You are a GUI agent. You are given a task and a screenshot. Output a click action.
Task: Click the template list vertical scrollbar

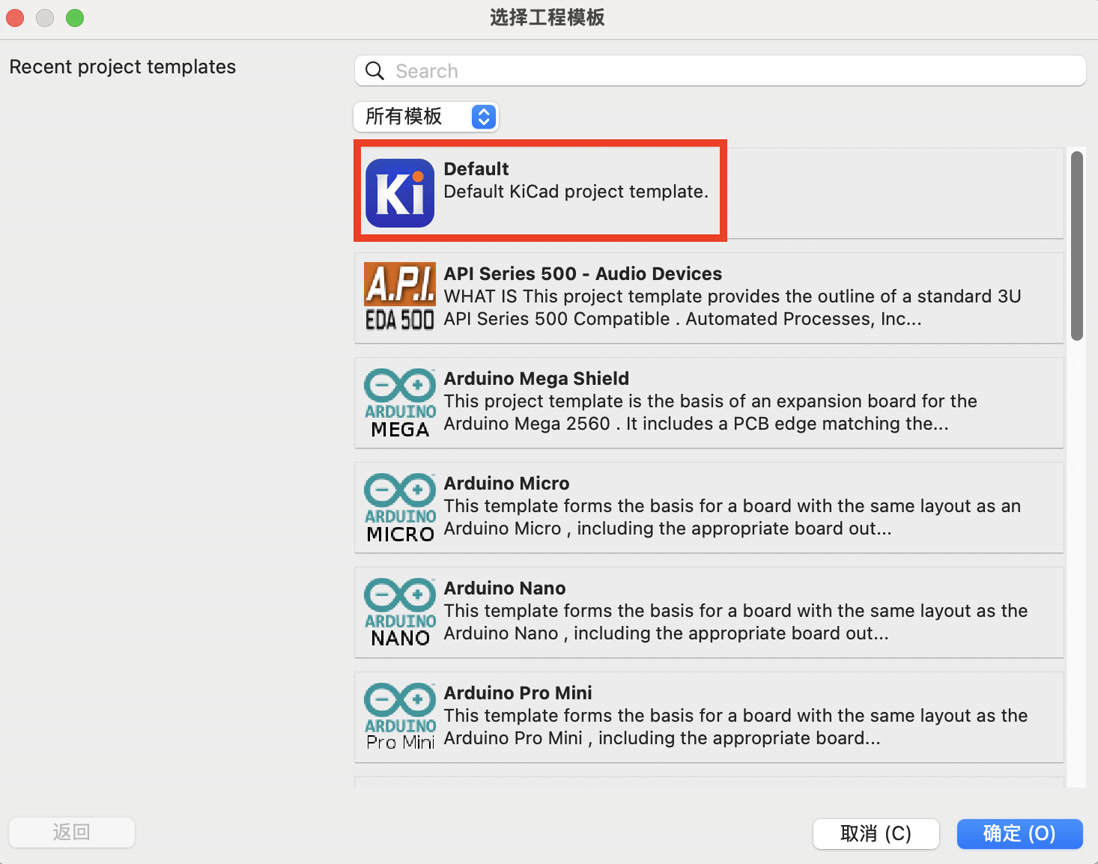[1076, 246]
